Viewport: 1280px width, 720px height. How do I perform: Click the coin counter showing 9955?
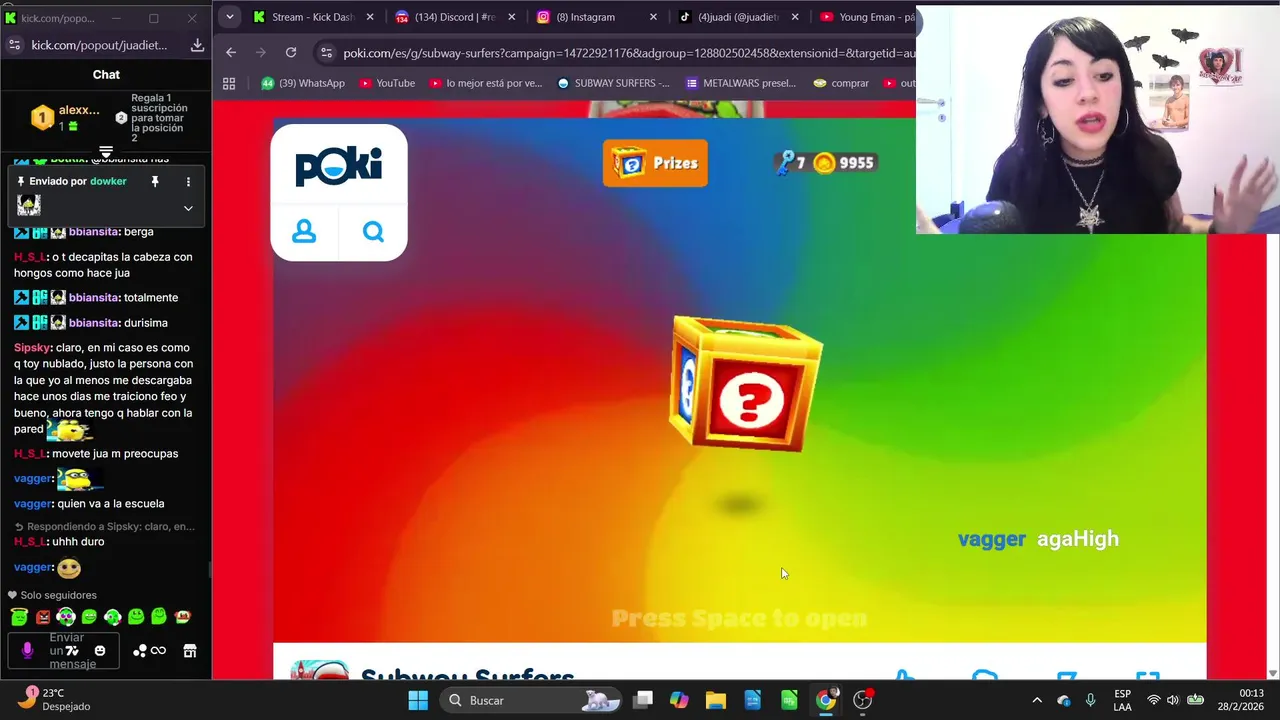click(844, 163)
